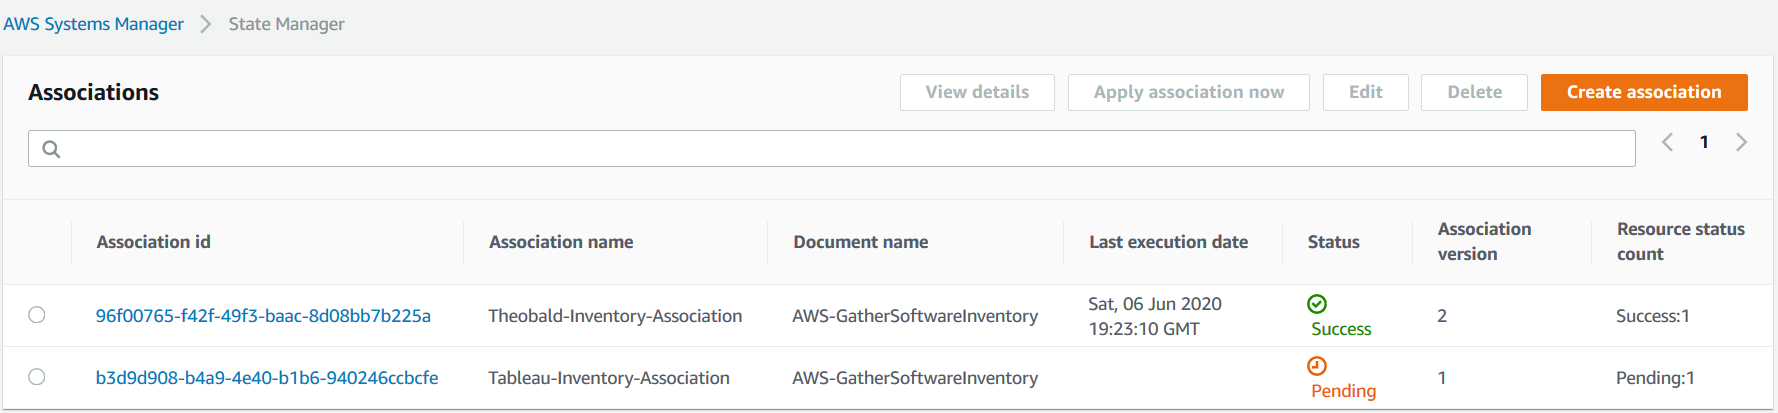Viewport: 1778px width, 413px height.
Task: Click AWS-GatherSoftwareInventory in the Tableau row
Action: 915,378
